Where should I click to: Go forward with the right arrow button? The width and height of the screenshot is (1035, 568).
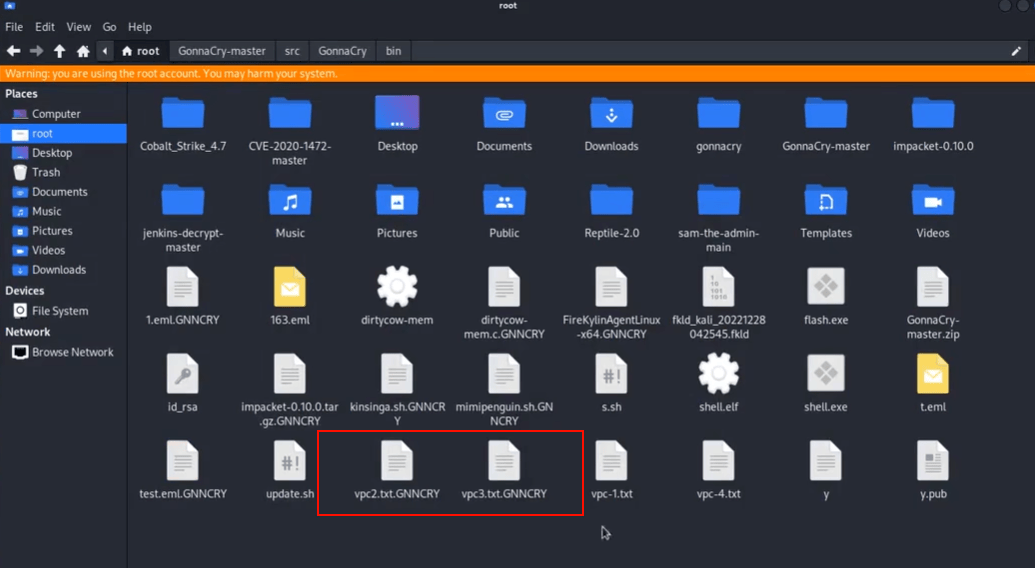click(x=36, y=51)
